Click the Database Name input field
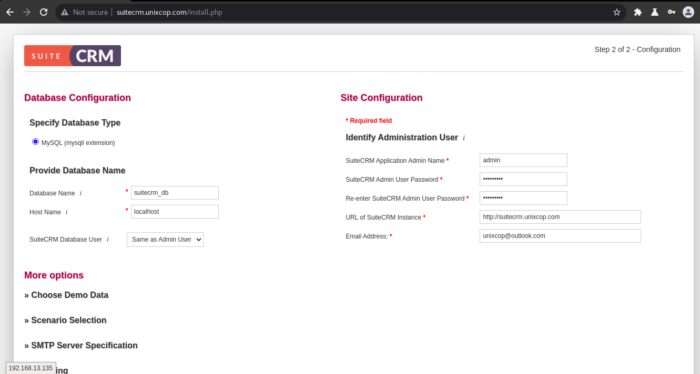The image size is (700, 374). (175, 193)
